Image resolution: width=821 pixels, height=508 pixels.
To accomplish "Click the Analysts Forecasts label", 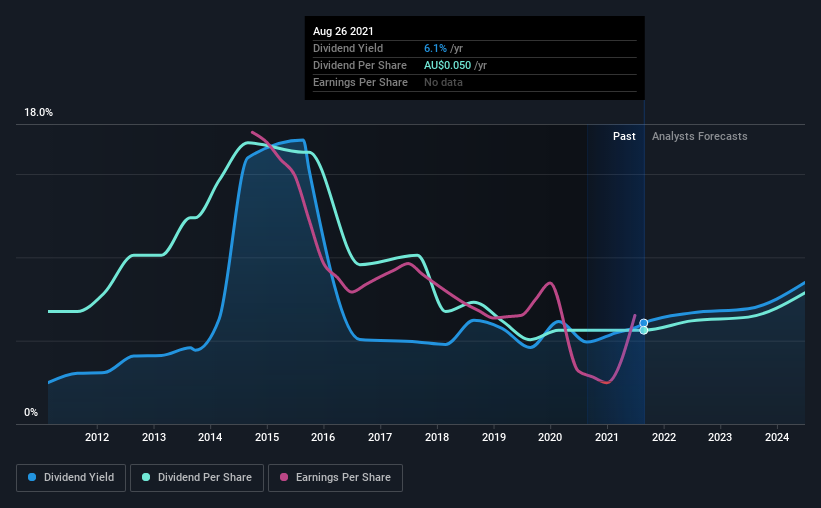I will click(700, 136).
